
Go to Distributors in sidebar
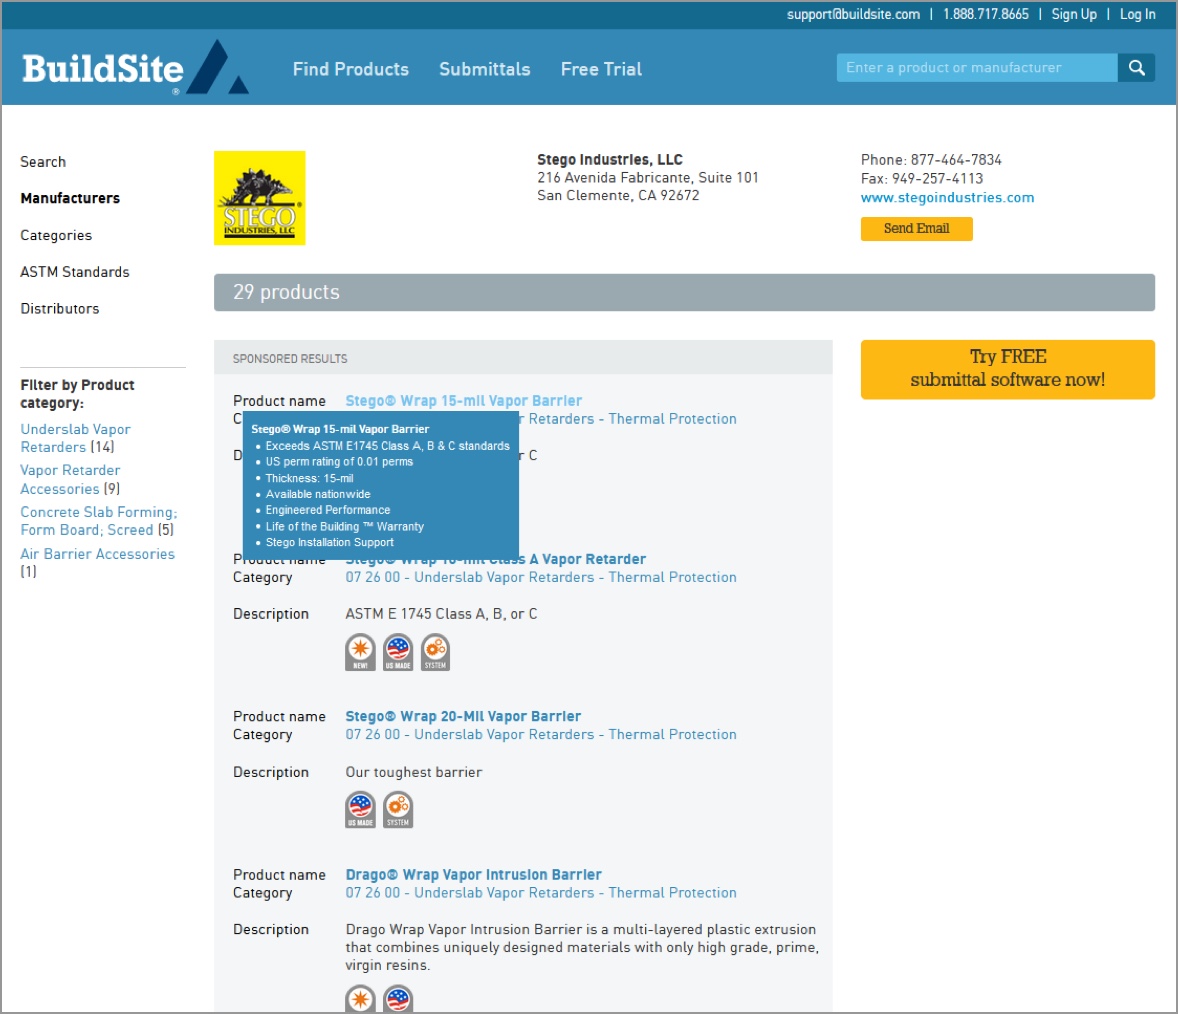59,309
